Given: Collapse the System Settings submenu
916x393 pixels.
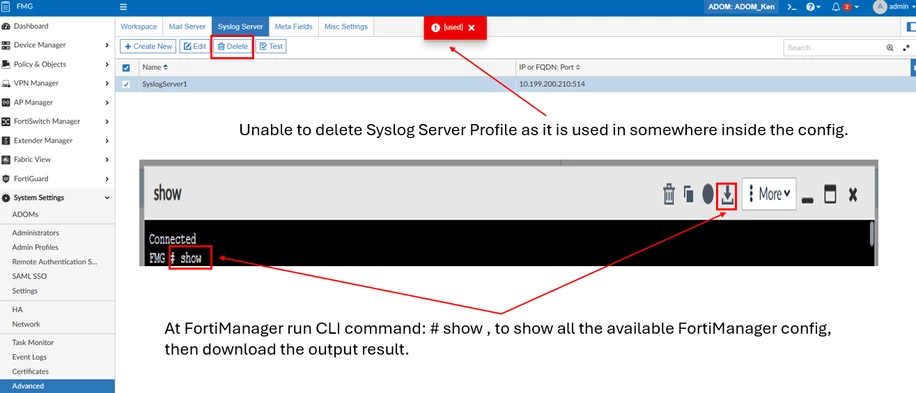Looking at the screenshot, I should pos(107,198).
